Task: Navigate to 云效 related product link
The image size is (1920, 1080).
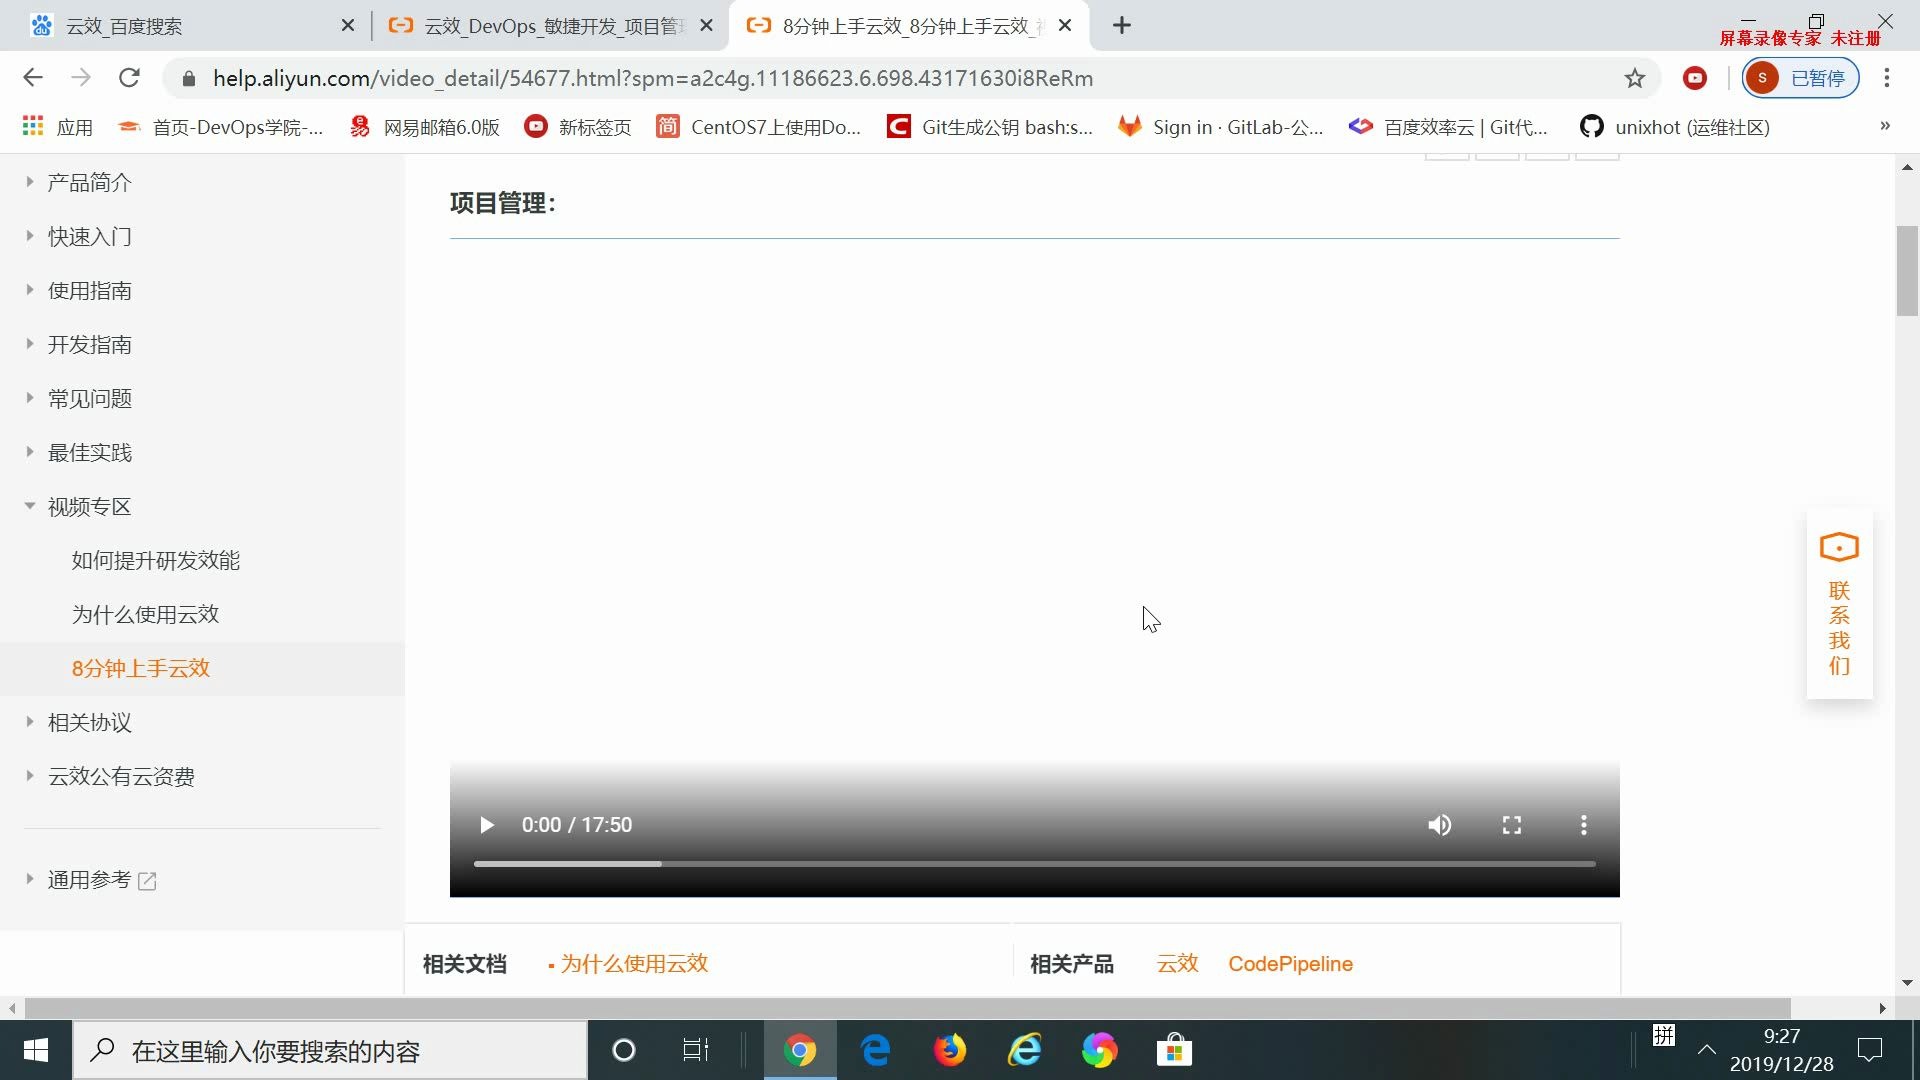Action: (x=1175, y=963)
